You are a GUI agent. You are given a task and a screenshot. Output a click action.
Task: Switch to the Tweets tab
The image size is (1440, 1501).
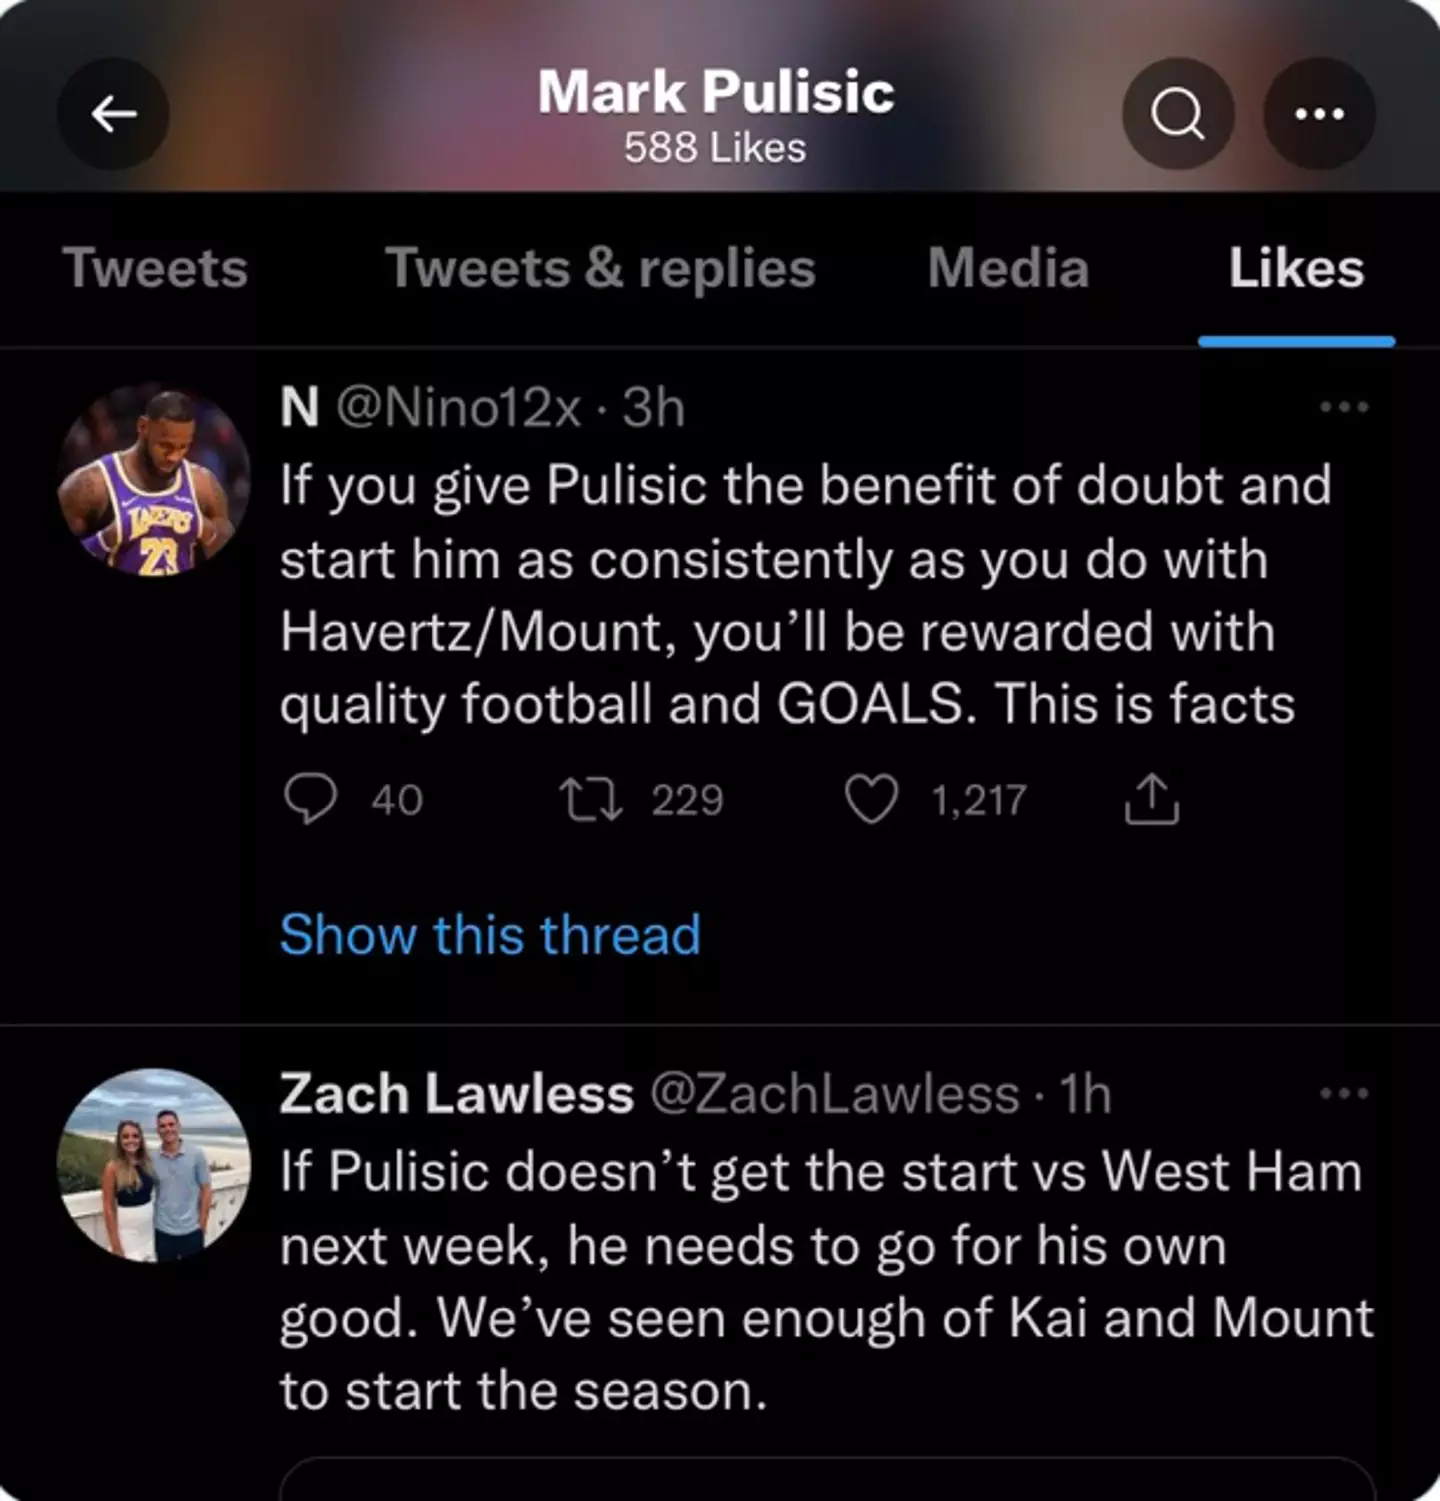click(x=155, y=268)
